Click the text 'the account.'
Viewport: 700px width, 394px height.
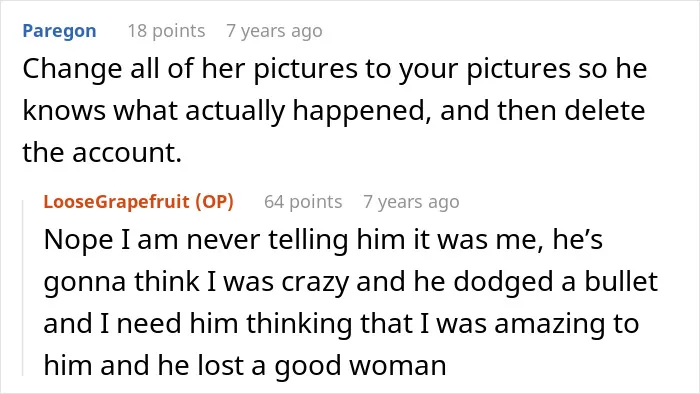[102, 153]
